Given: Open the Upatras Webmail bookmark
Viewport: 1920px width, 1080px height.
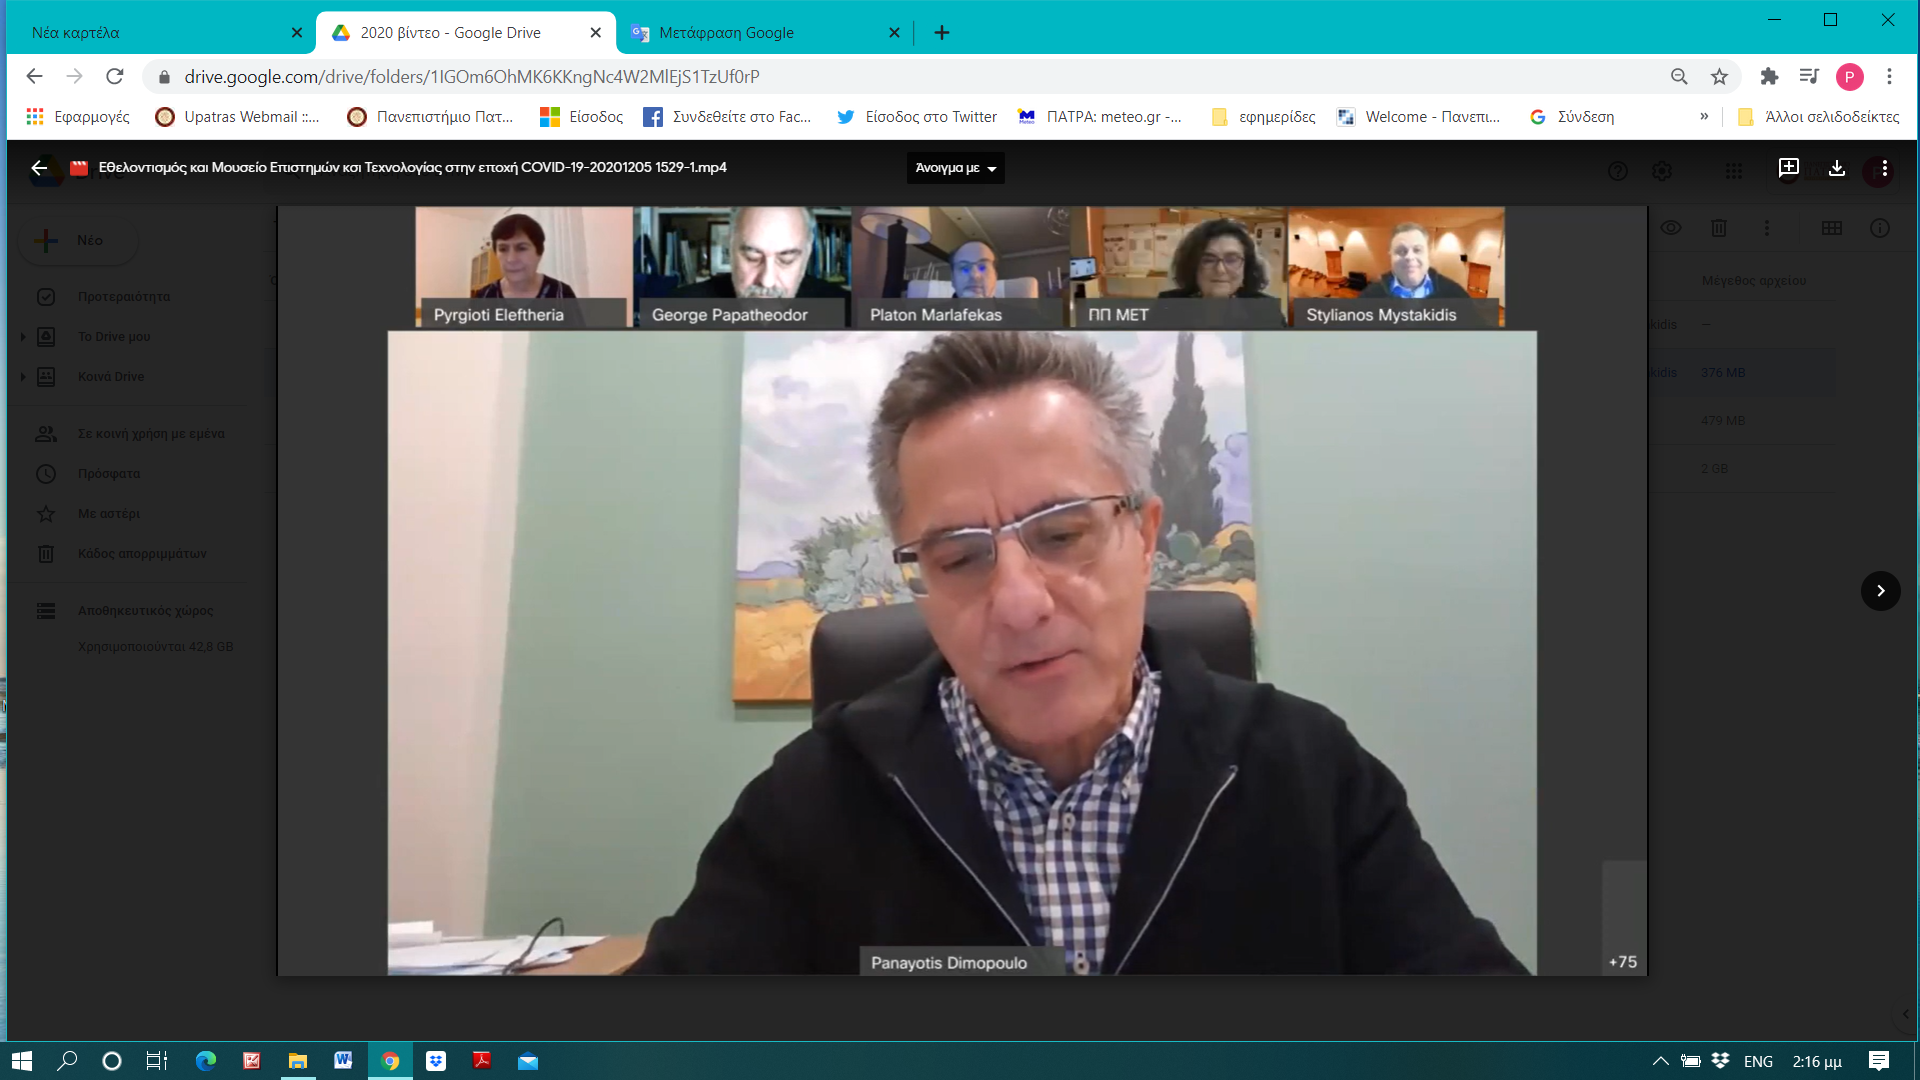Looking at the screenshot, I should (238, 116).
